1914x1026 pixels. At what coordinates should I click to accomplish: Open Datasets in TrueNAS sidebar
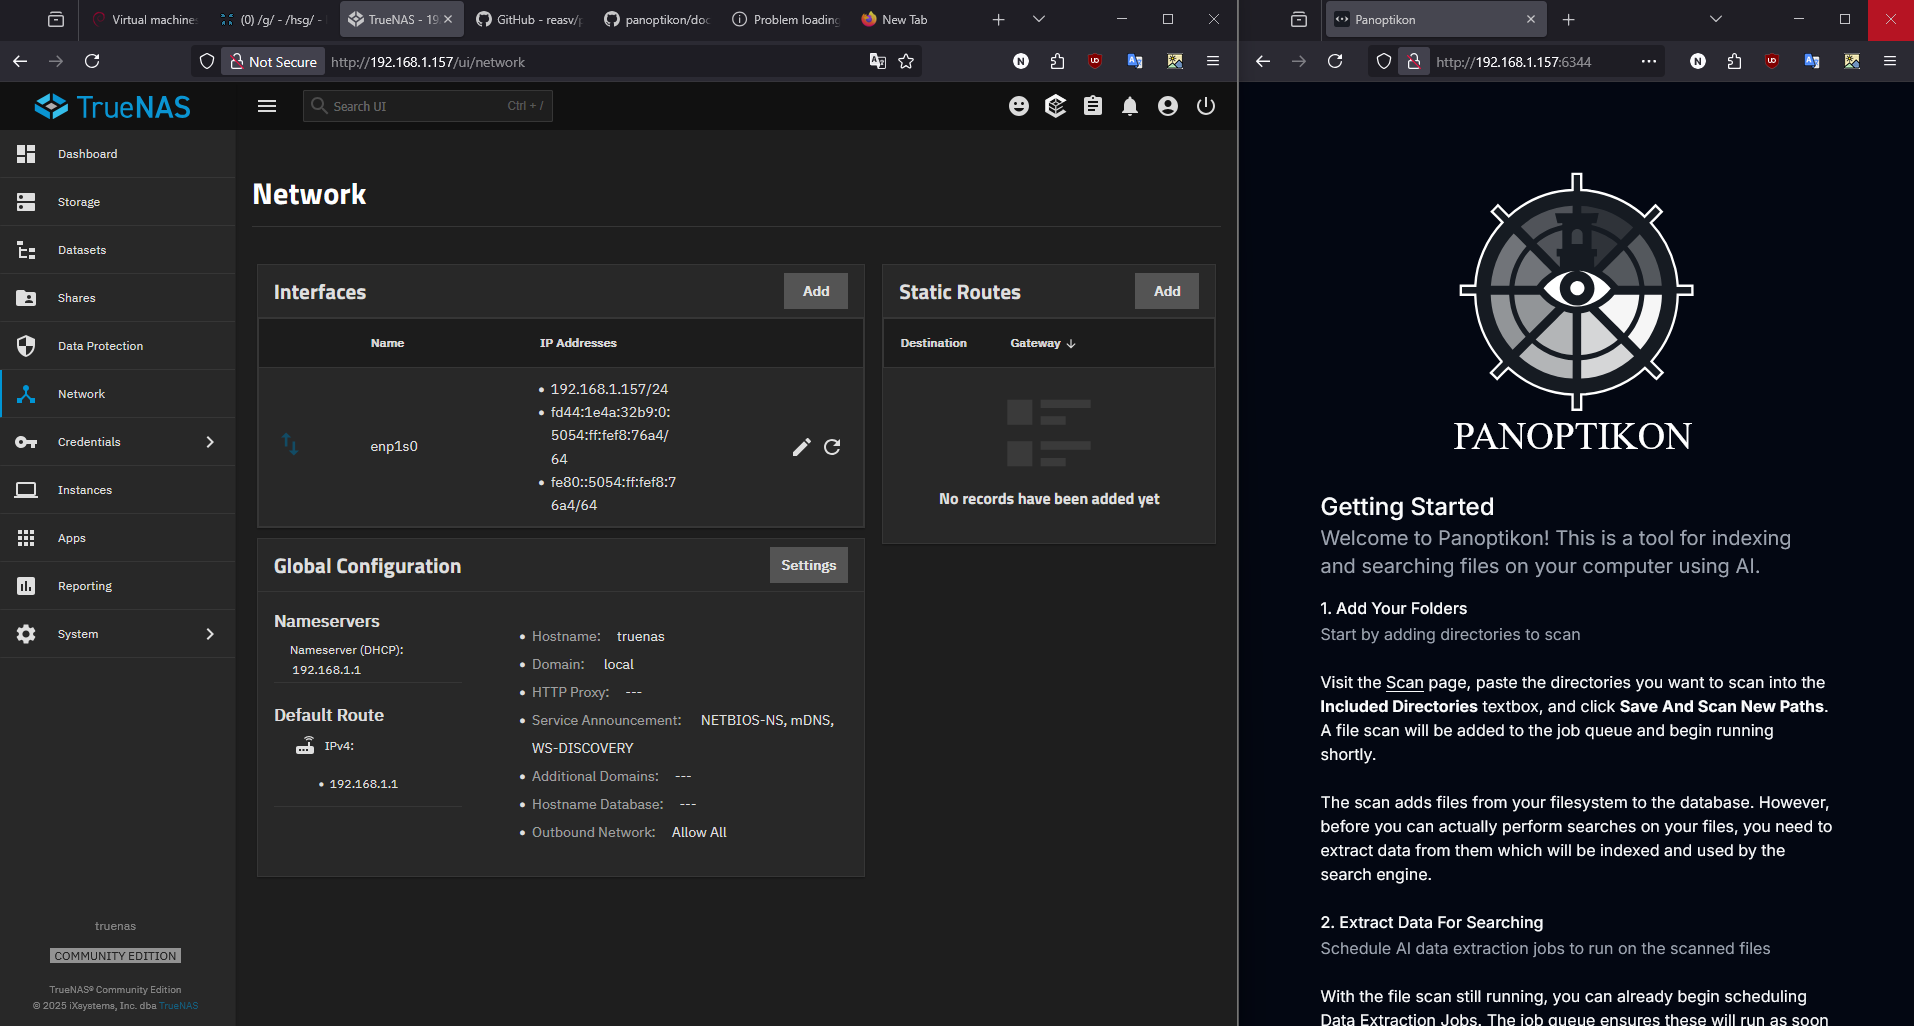pos(117,250)
